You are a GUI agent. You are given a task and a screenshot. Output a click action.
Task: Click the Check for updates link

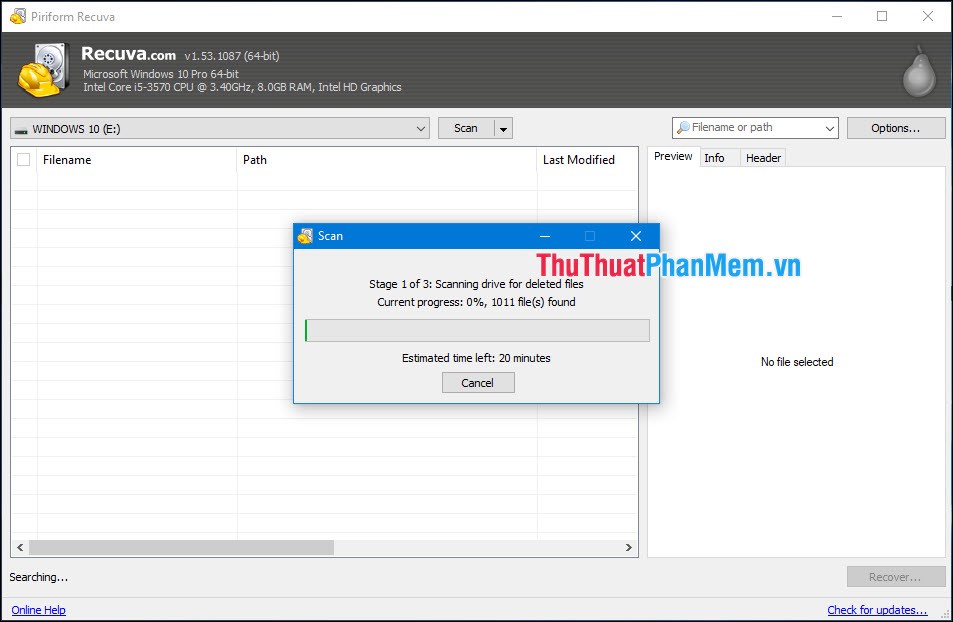point(877,610)
